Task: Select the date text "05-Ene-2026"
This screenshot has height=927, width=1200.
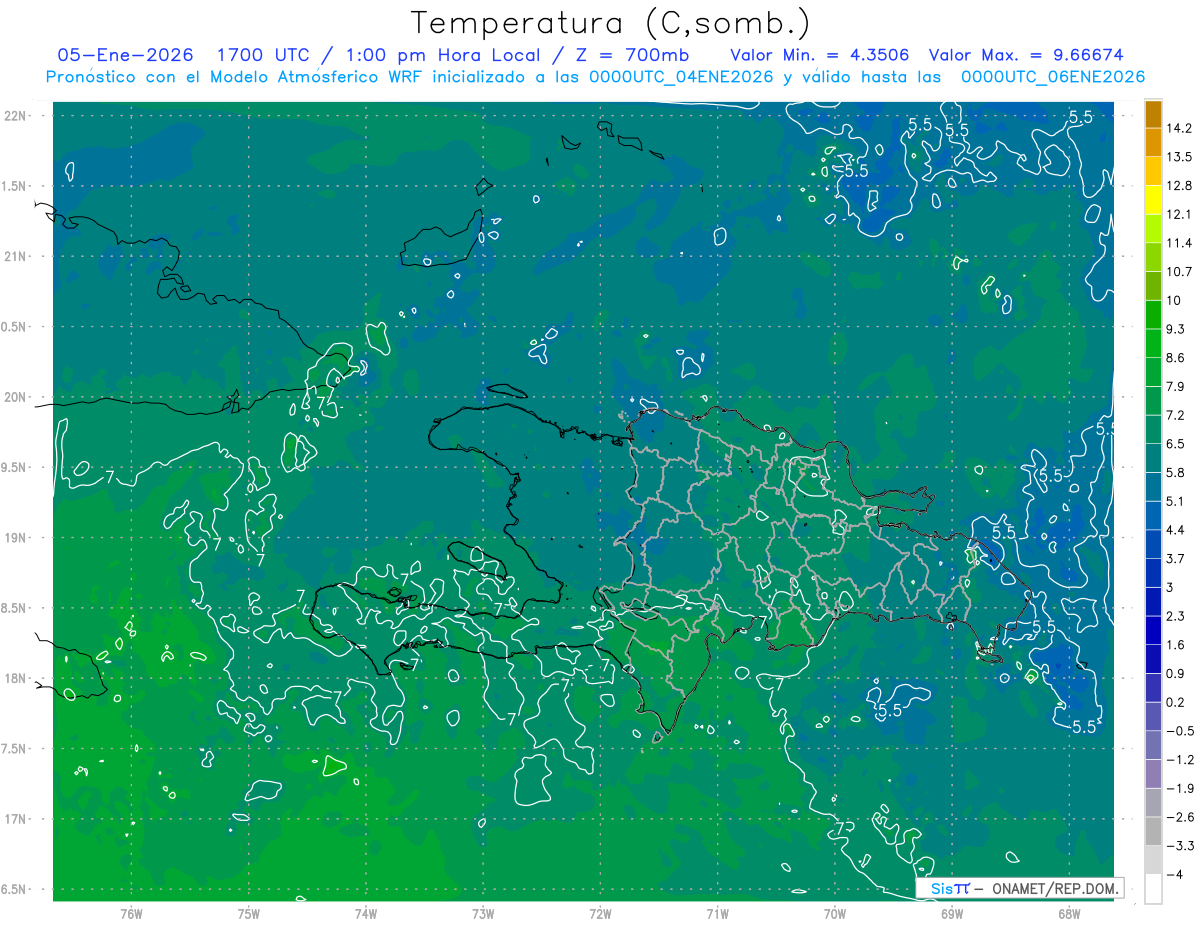Action: tap(126, 55)
